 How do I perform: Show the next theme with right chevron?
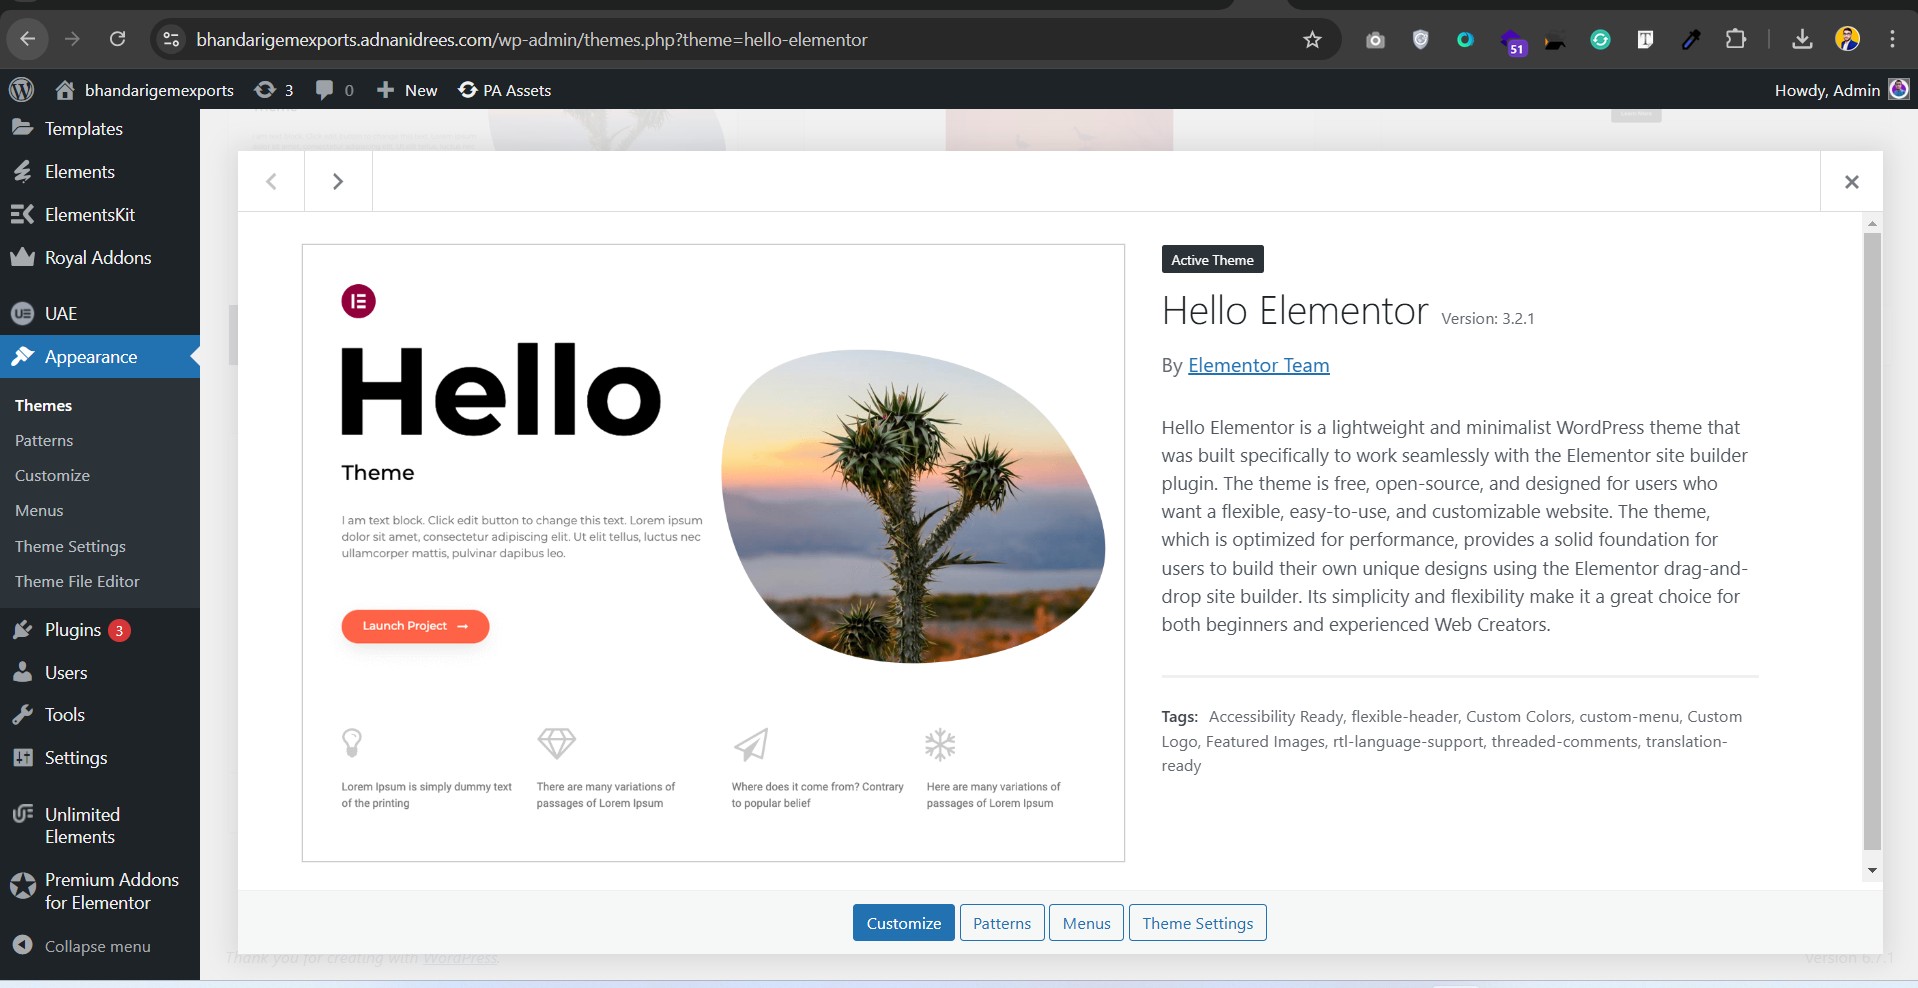coord(338,181)
